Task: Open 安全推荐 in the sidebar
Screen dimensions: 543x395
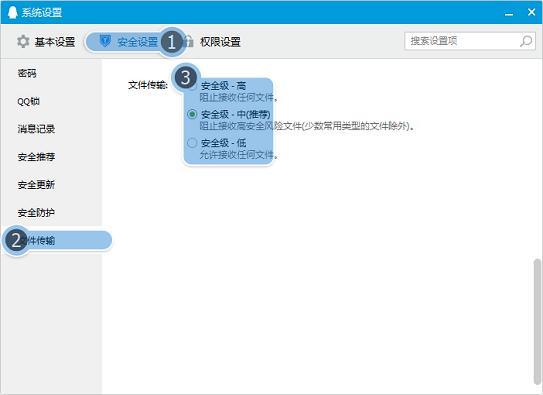Action: [x=36, y=157]
